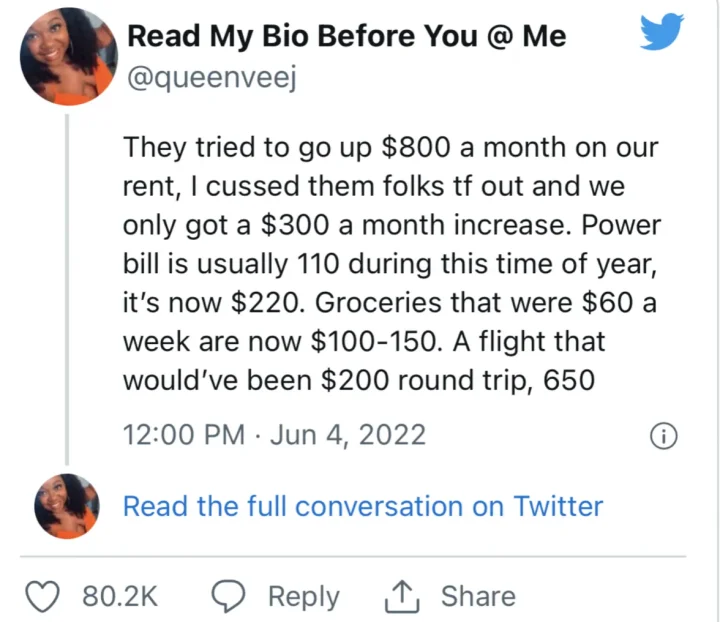720x622 pixels.
Task: Click the info circle icon
Action: (x=664, y=435)
